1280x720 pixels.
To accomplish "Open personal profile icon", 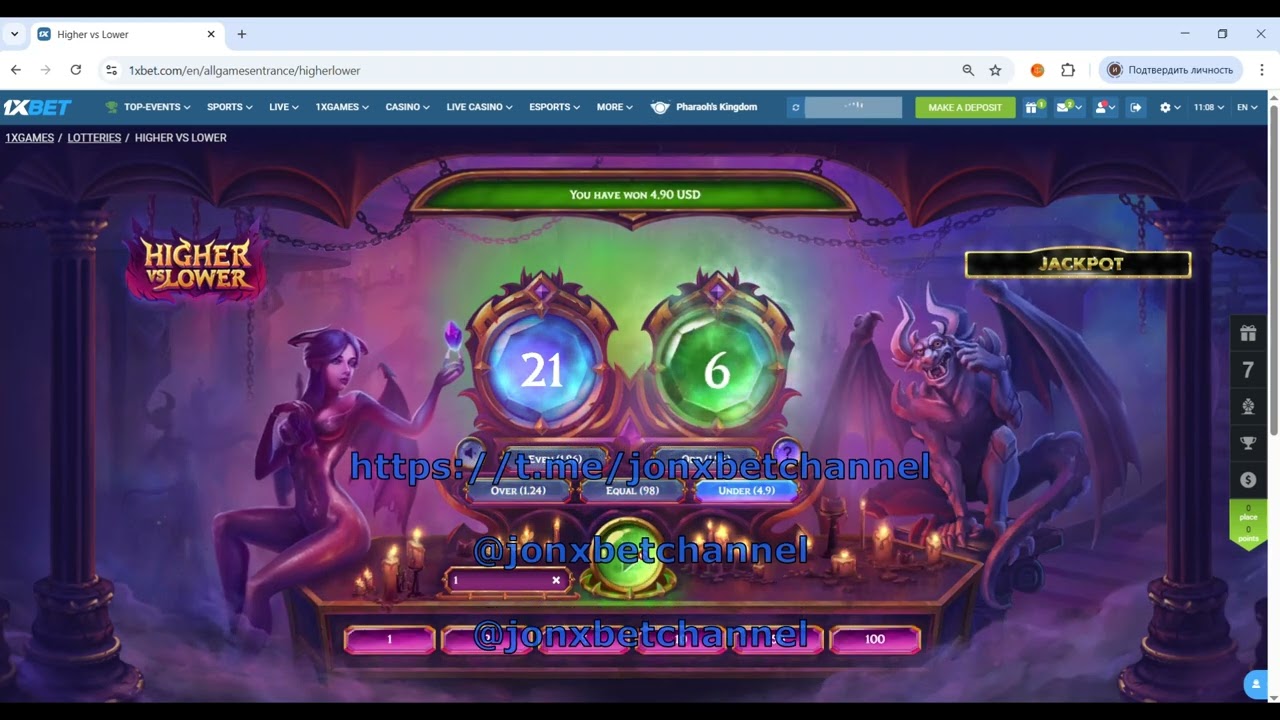I will click(1104, 107).
